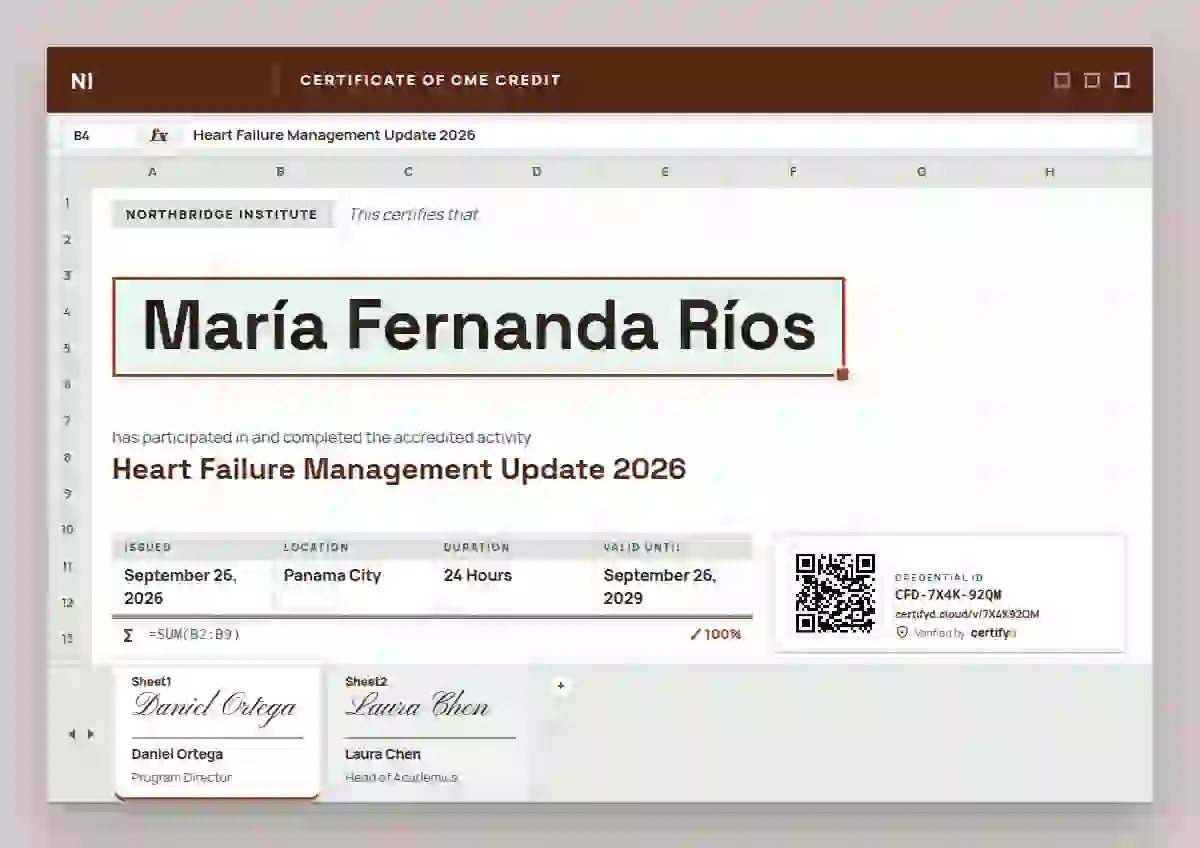Click the =SUM(B2:B9) formula text
This screenshot has height=848, width=1200.
(x=194, y=635)
